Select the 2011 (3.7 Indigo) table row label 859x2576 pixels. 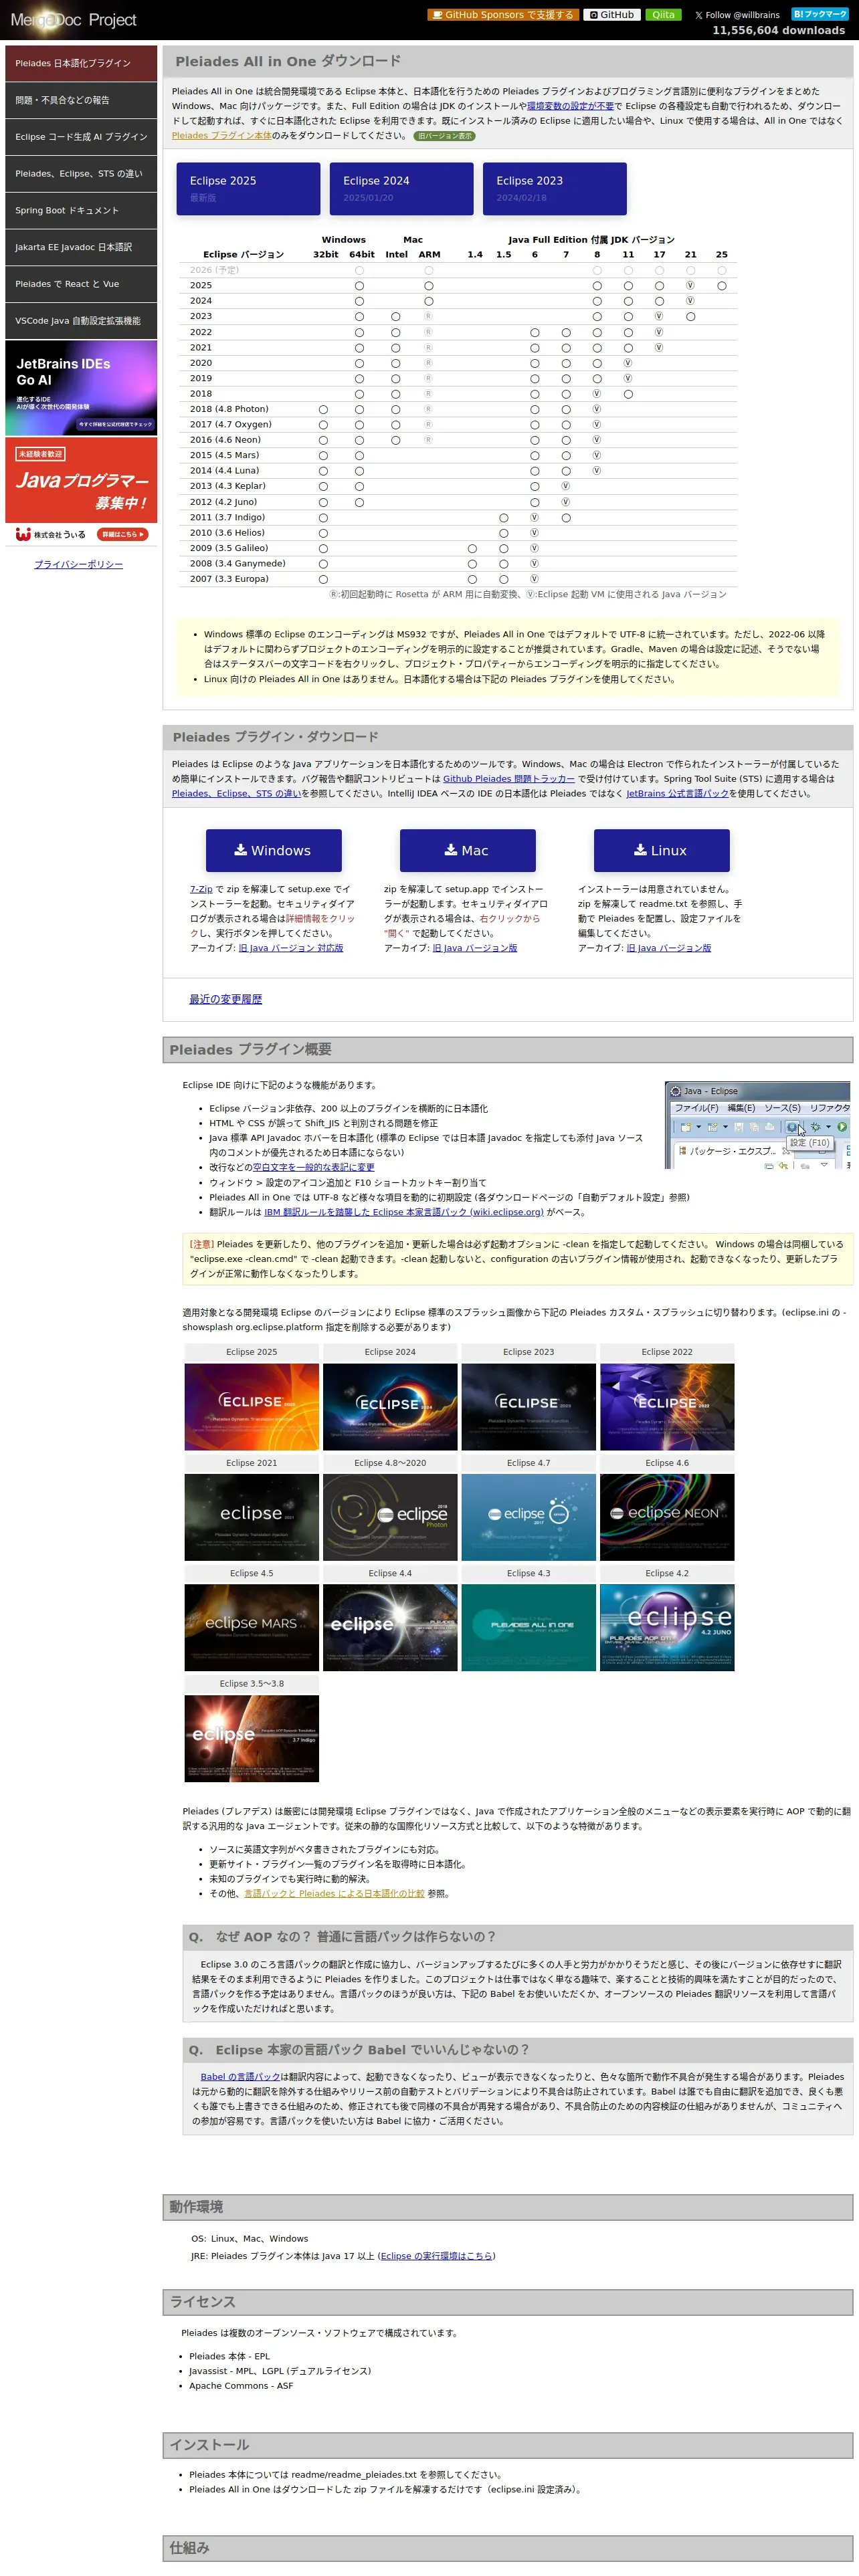tap(227, 518)
